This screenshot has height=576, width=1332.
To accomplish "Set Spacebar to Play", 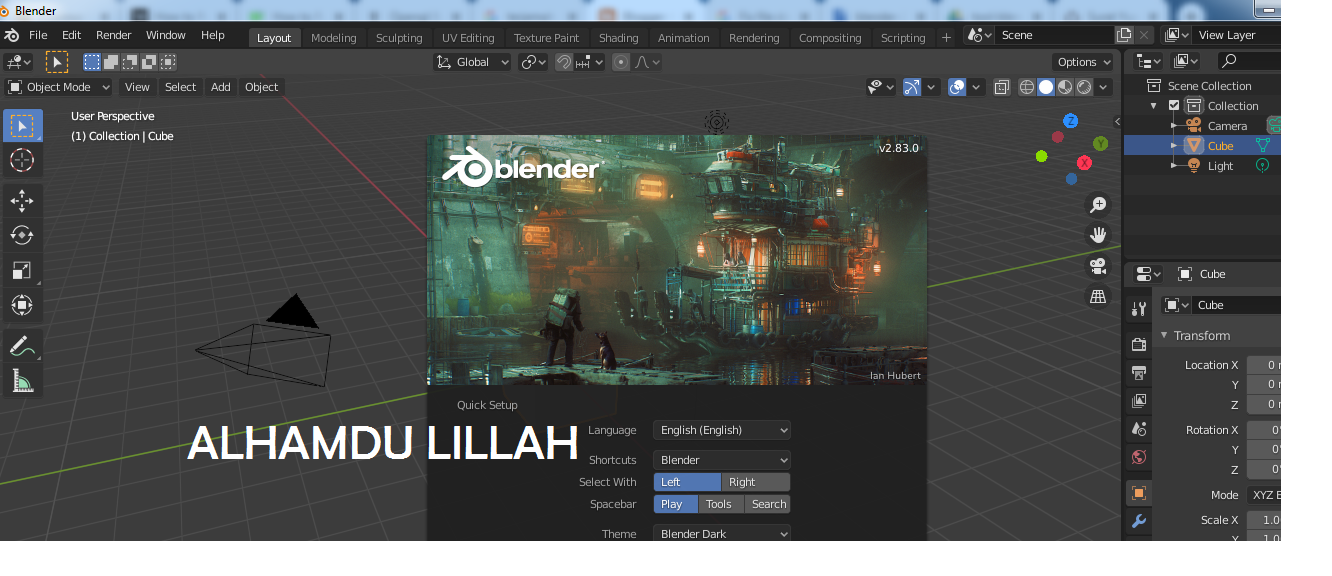I will coord(676,504).
